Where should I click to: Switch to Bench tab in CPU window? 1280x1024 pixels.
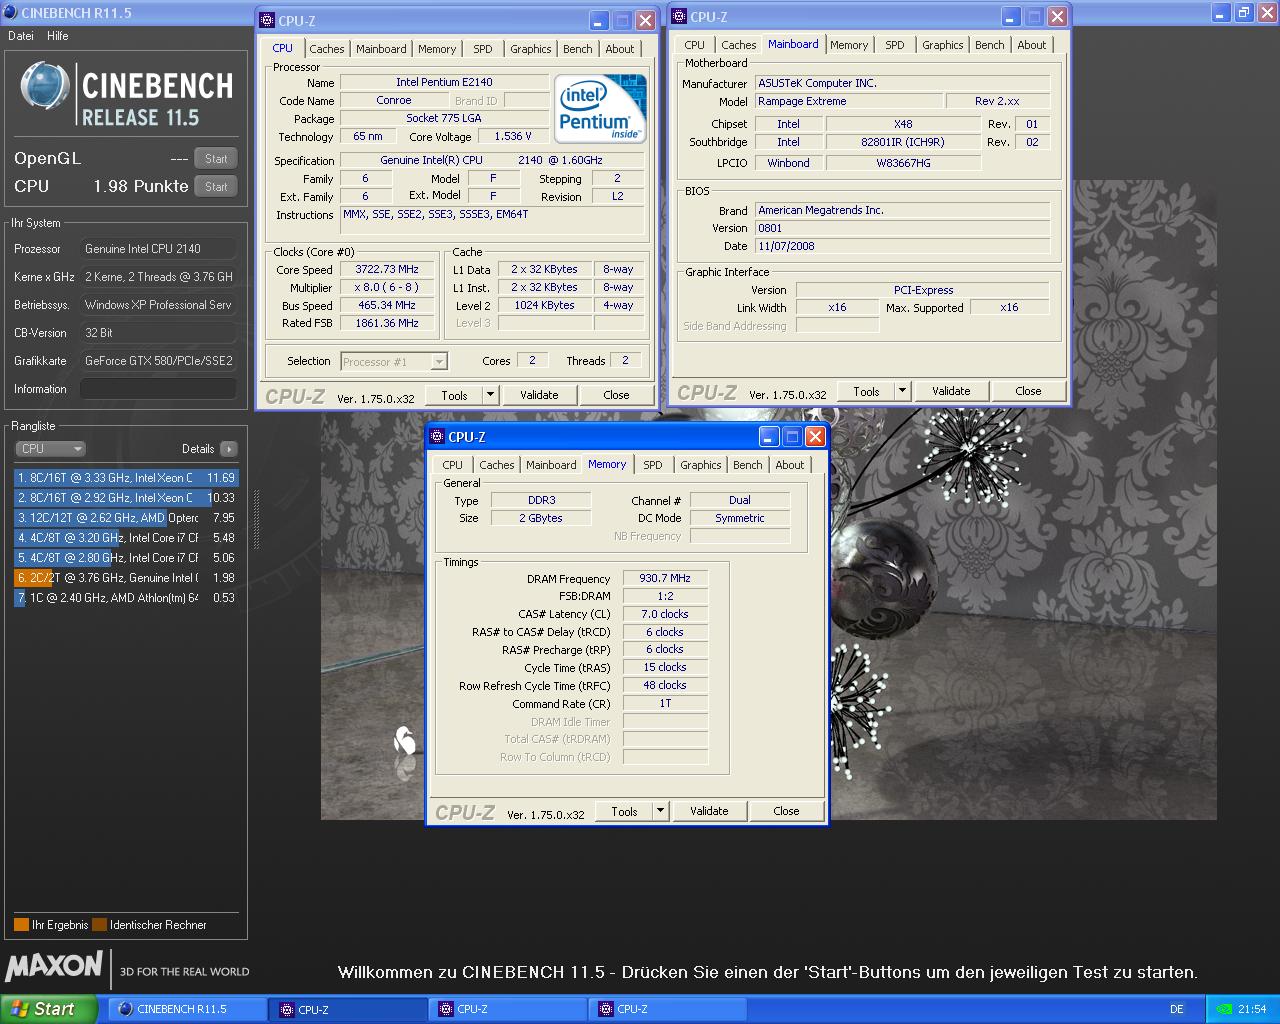pyautogui.click(x=577, y=49)
